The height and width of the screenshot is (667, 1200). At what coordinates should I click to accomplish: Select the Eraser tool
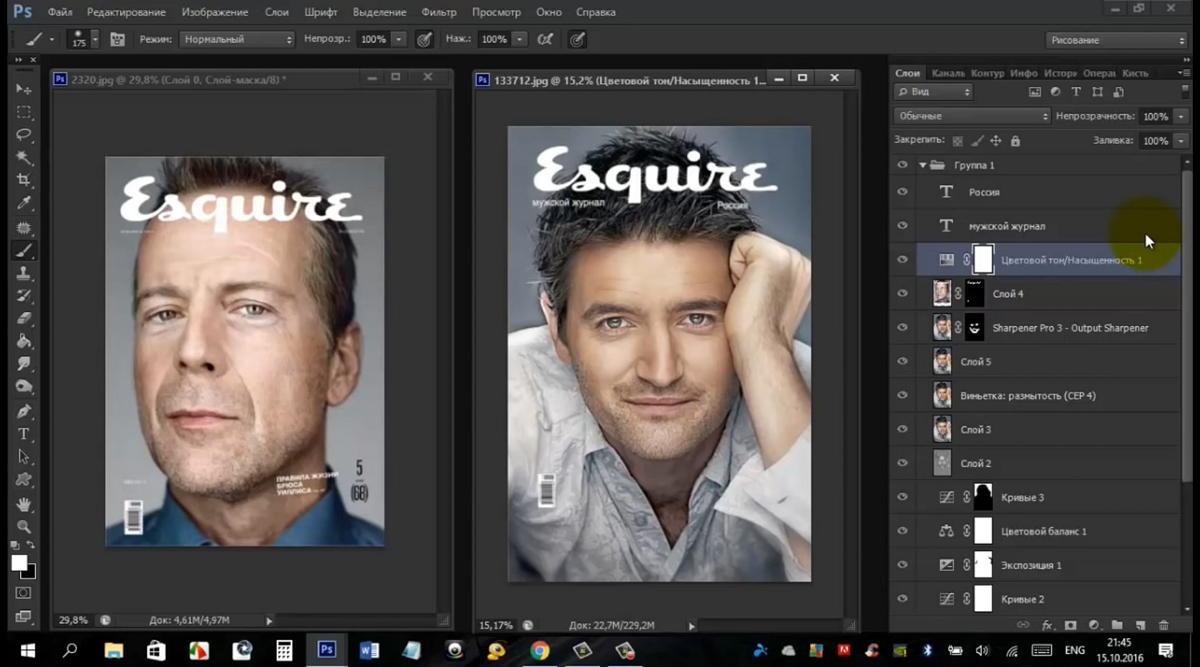(24, 319)
